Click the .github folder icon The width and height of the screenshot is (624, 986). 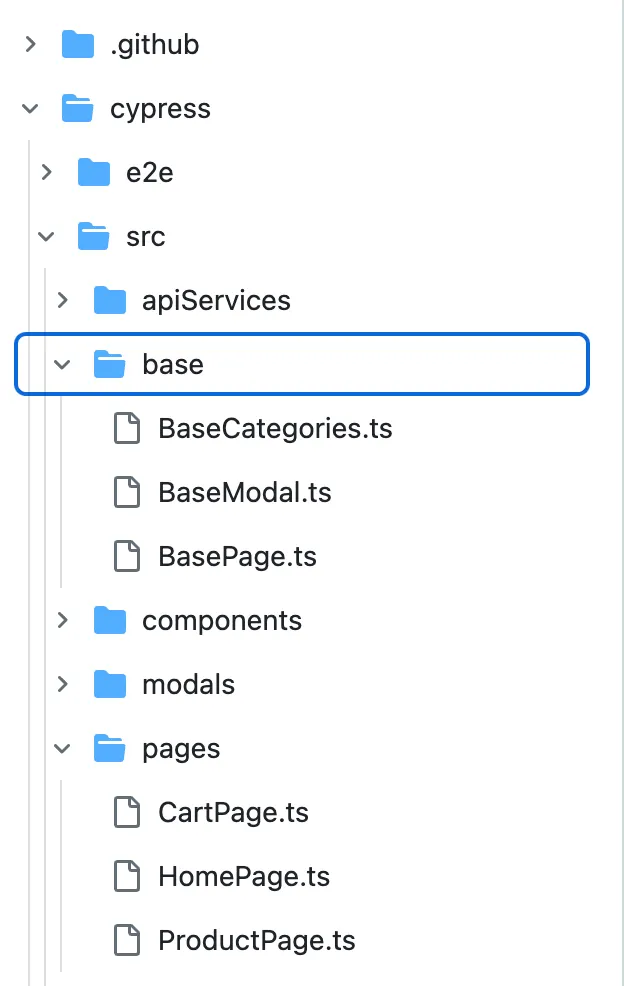(77, 45)
